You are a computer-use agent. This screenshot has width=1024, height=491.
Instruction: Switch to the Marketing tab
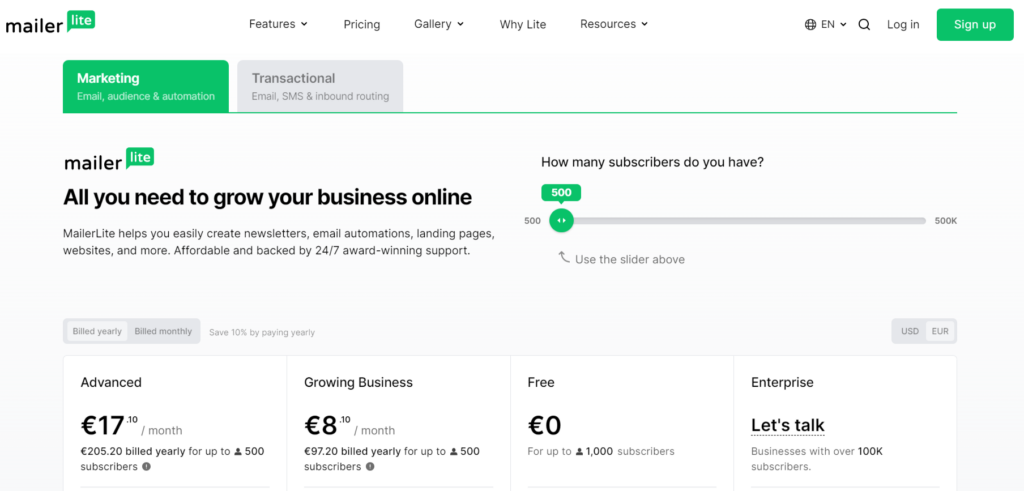point(146,86)
